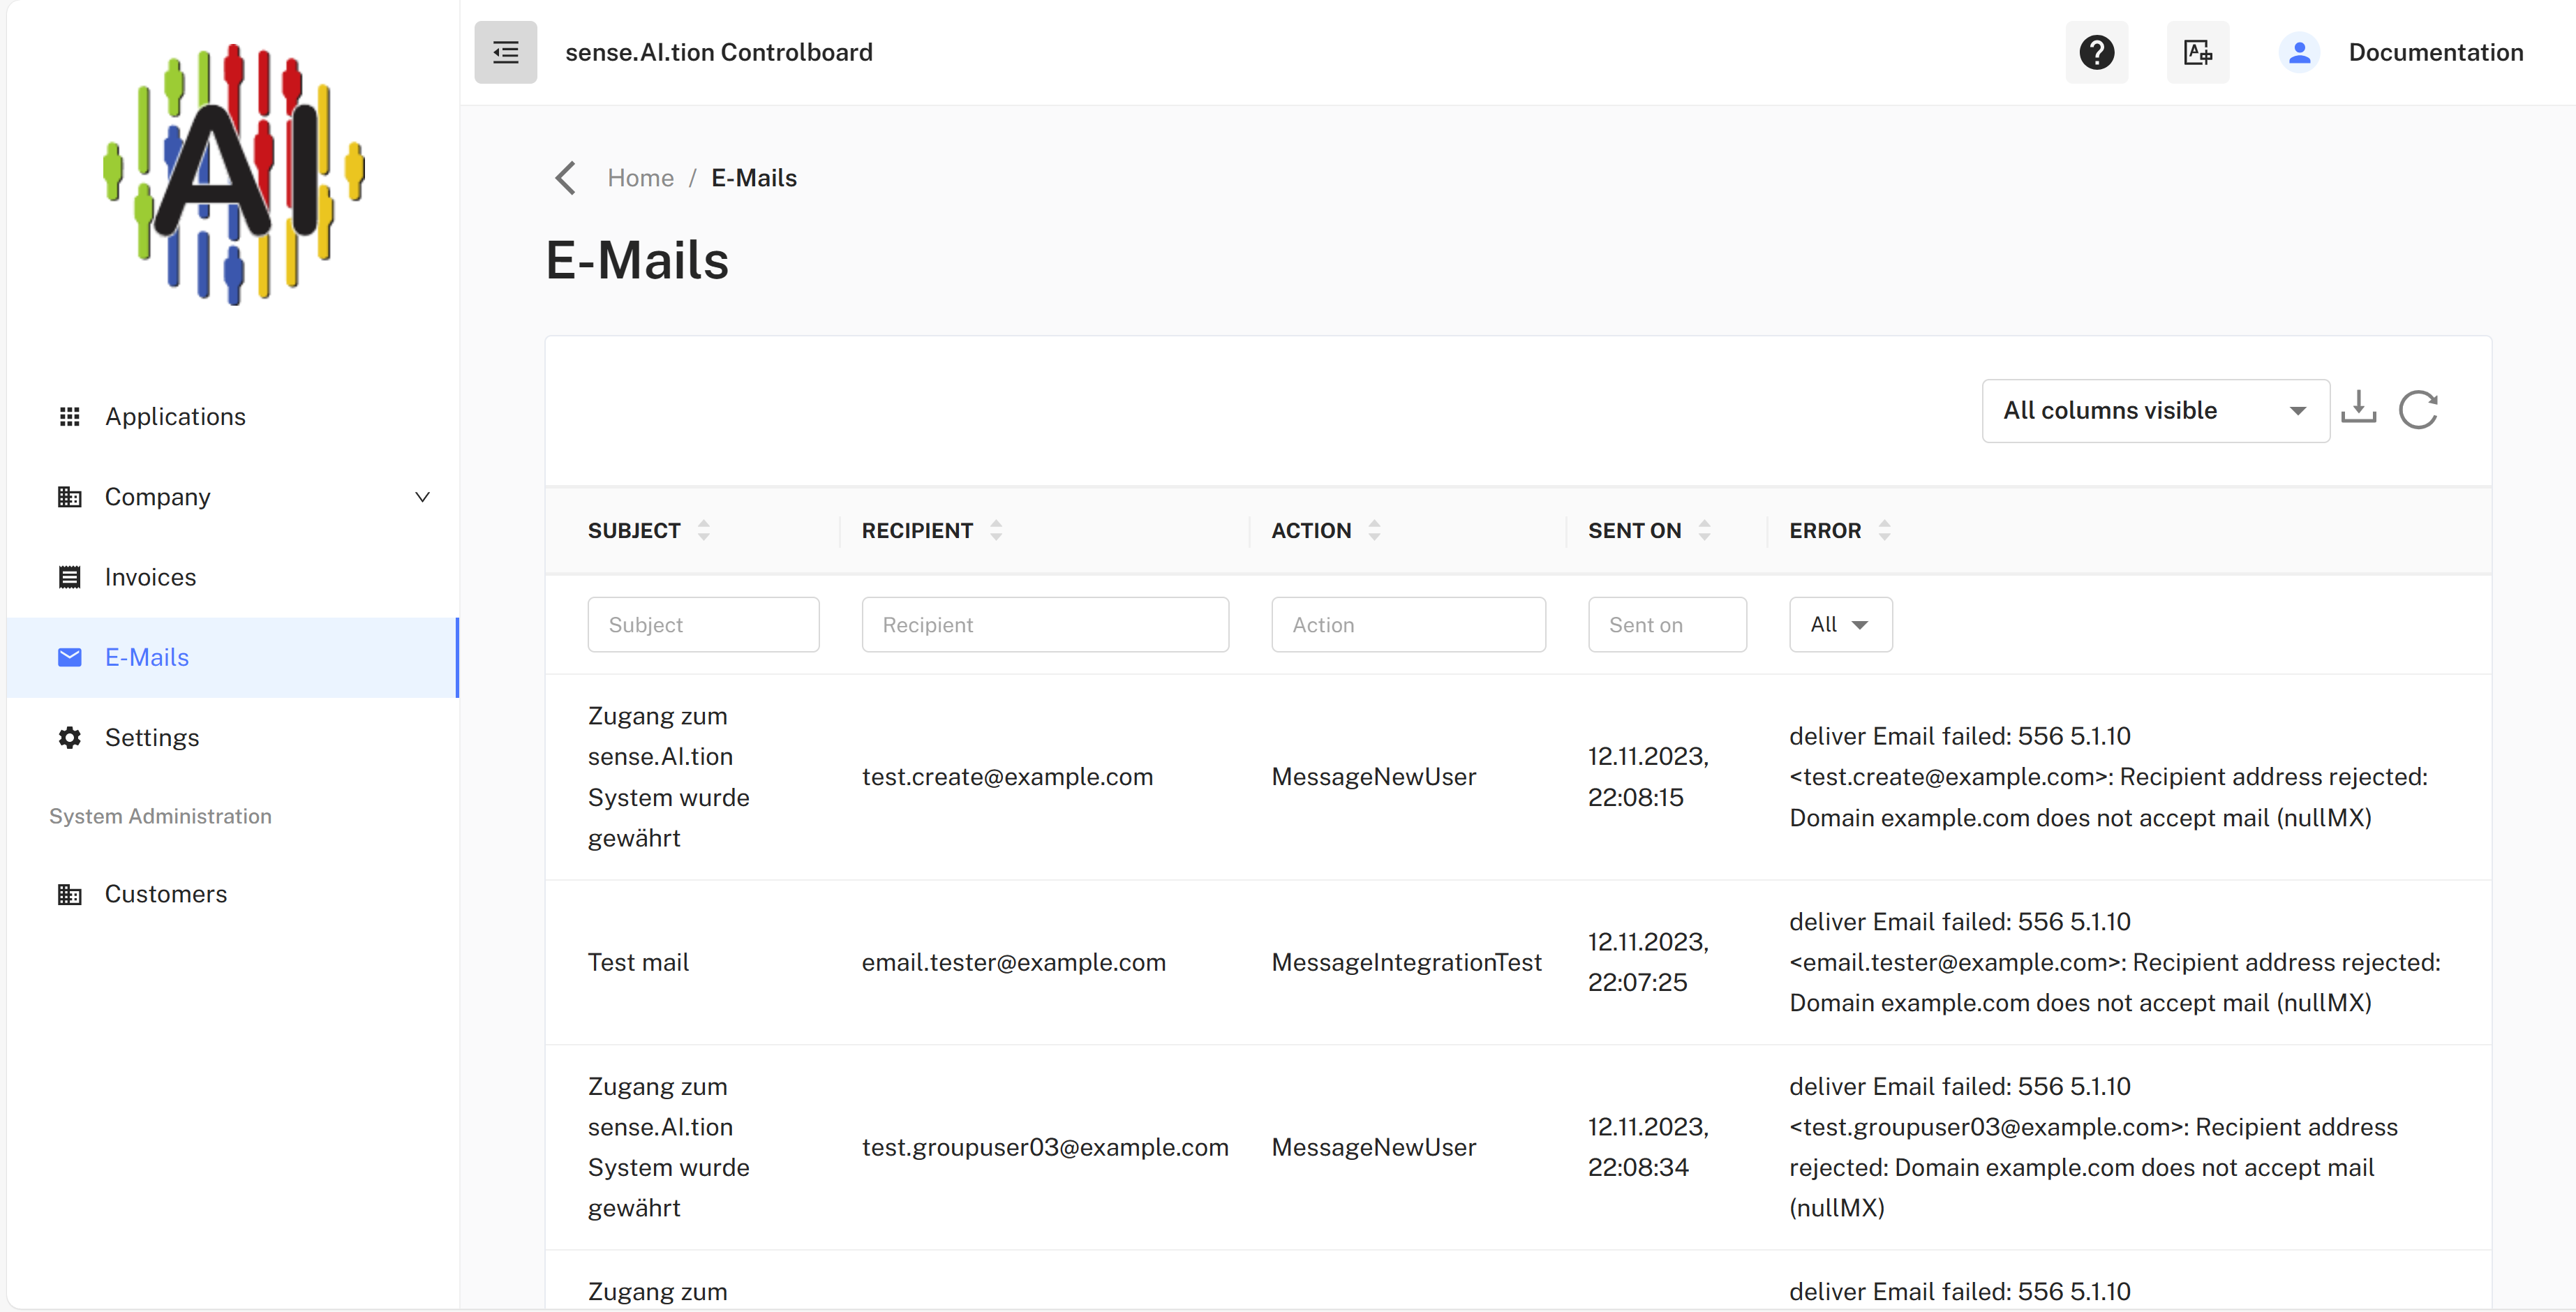Click the Home breadcrumb link
This screenshot has height=1312, width=2576.
640,178
